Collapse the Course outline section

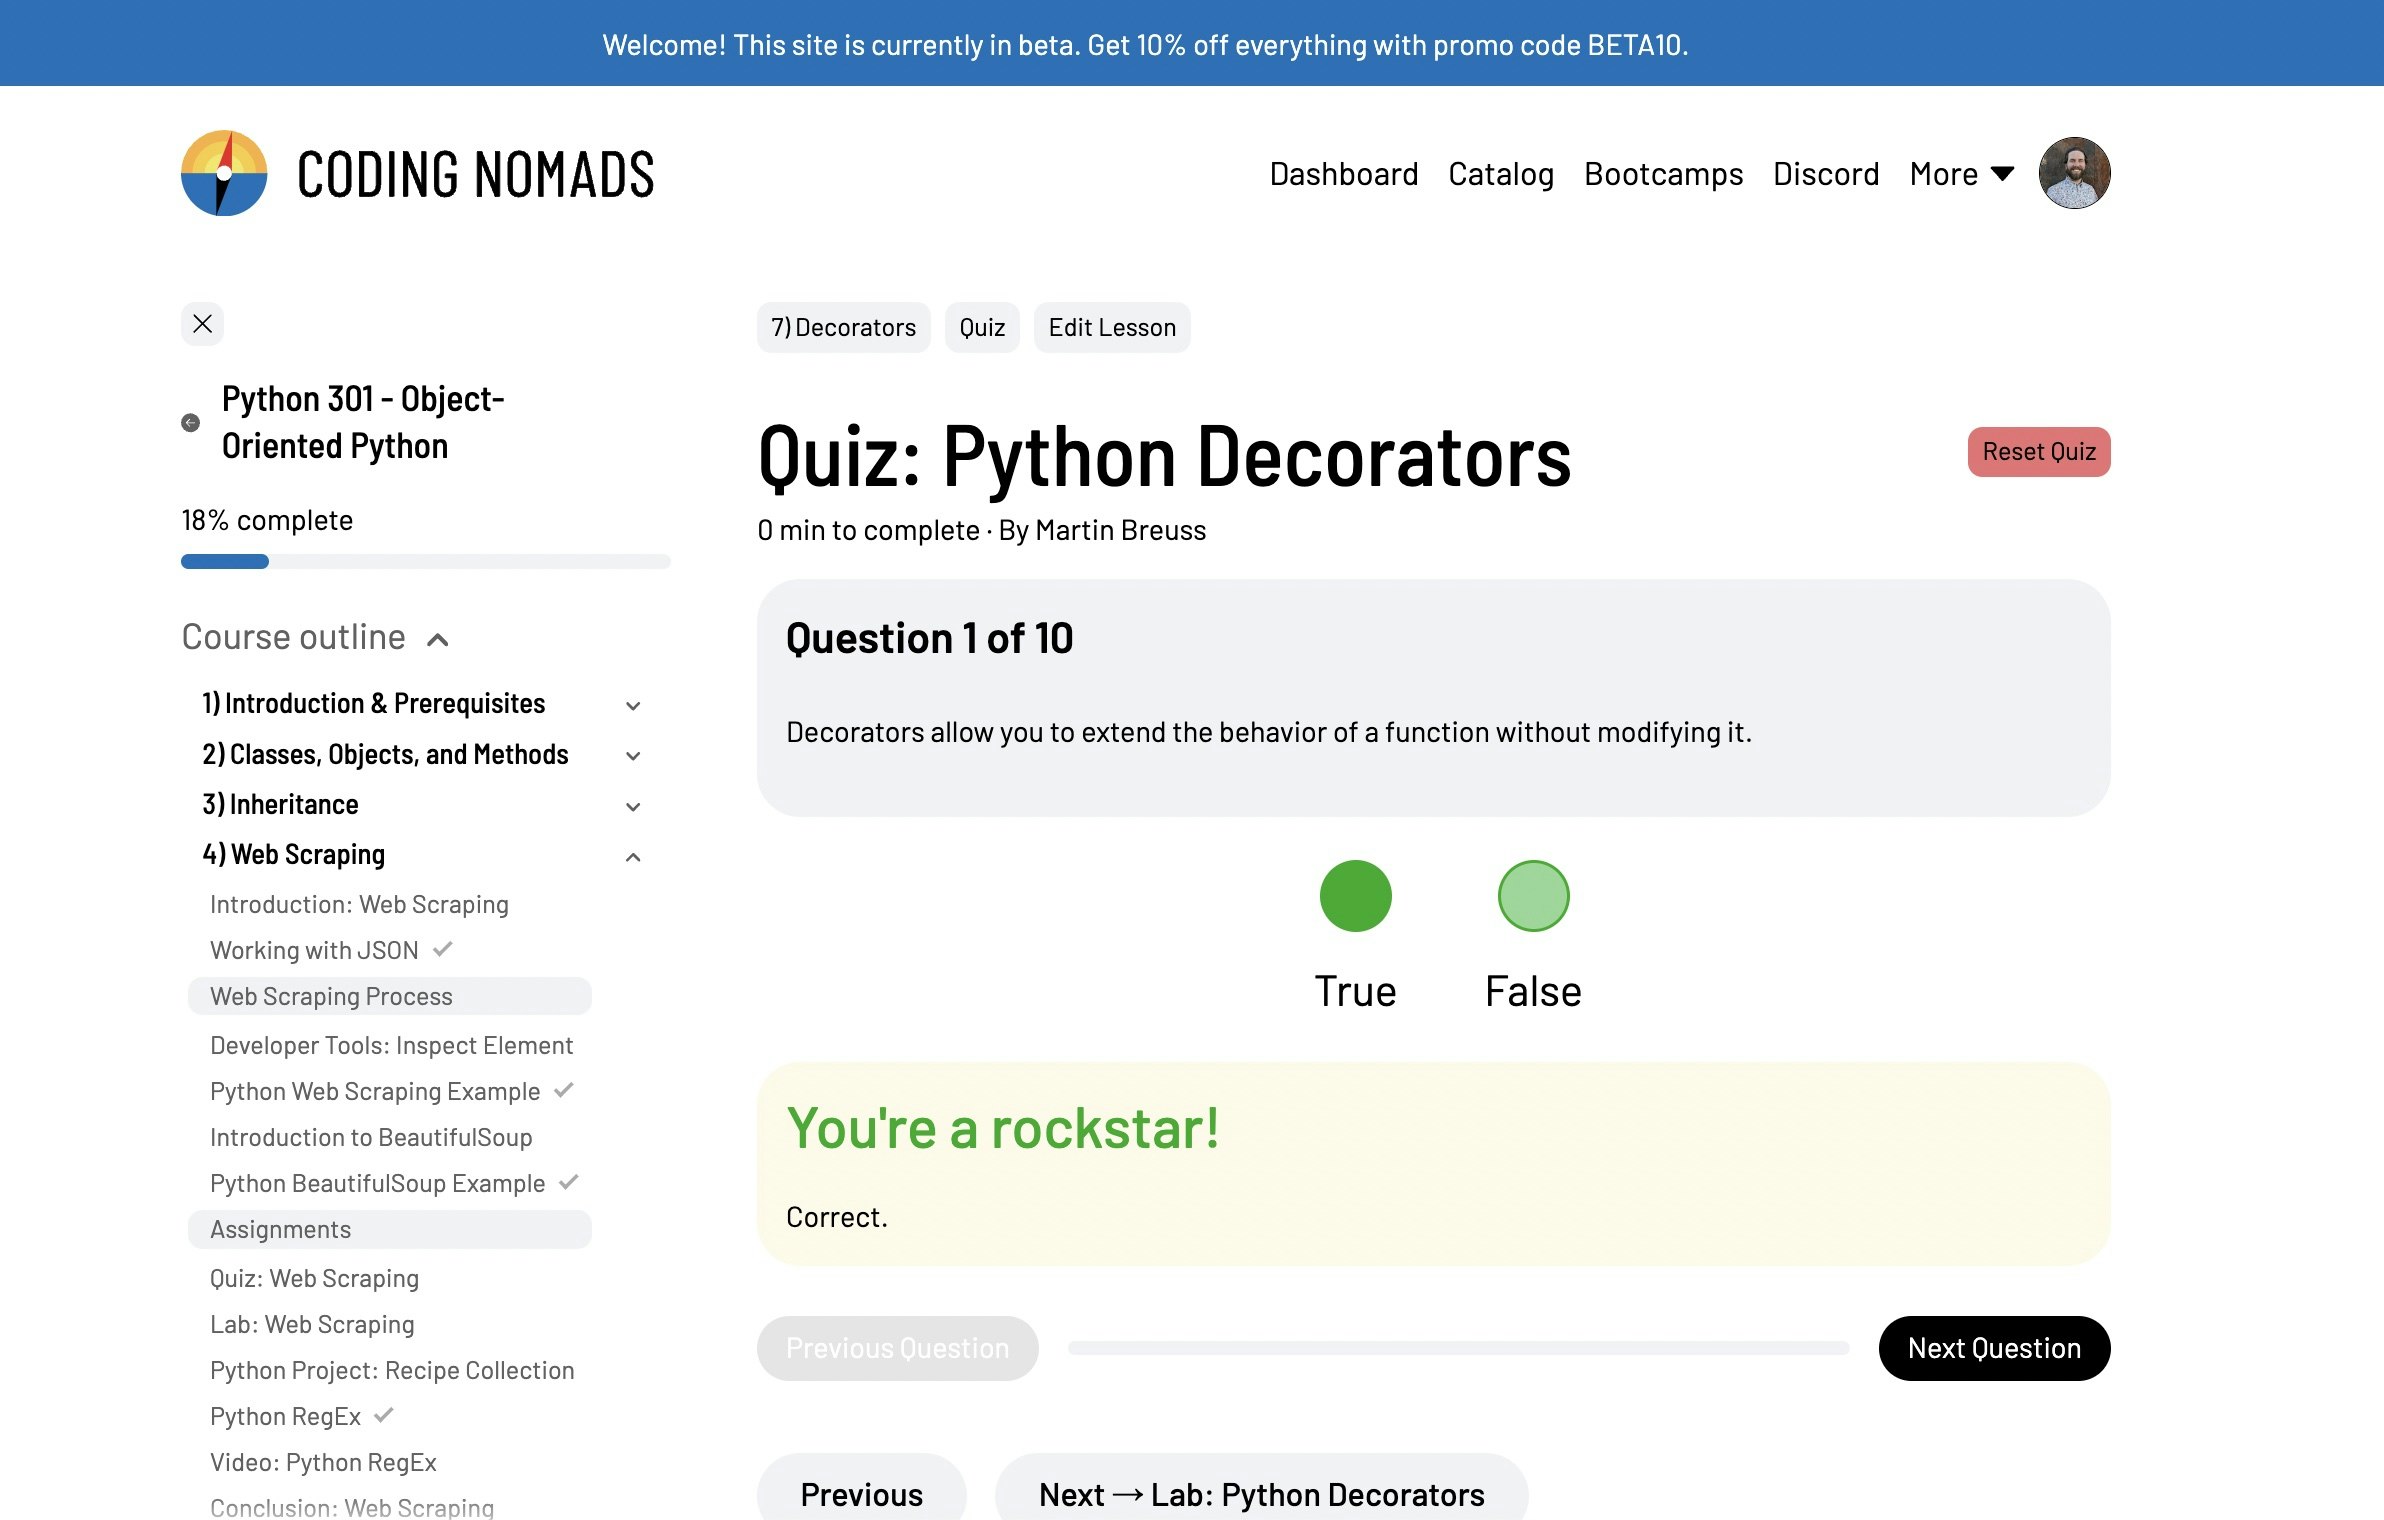(437, 639)
